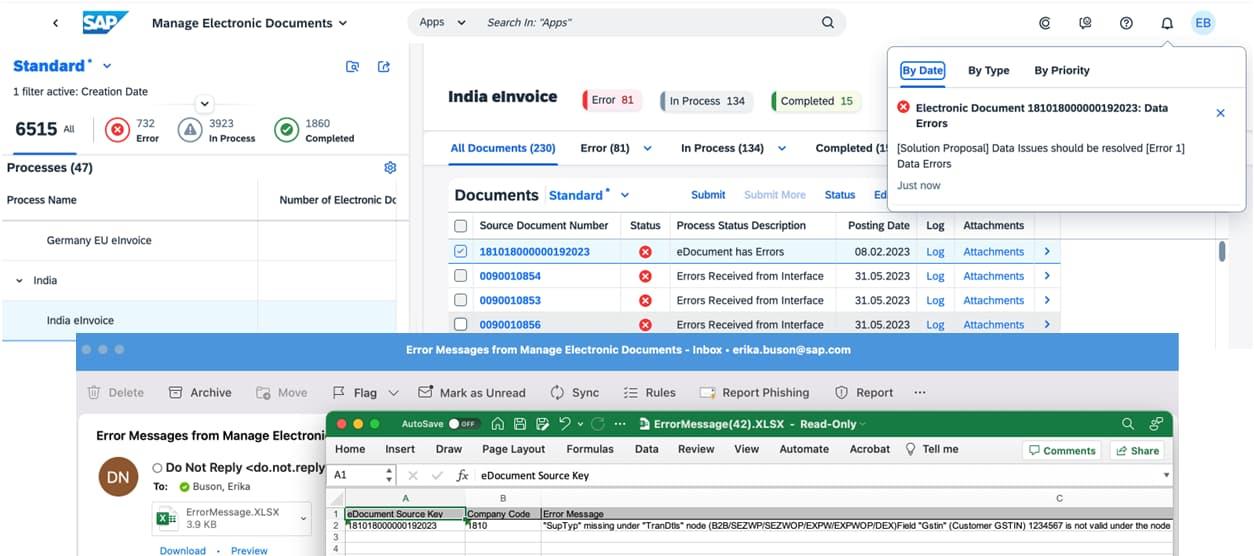Image resolution: width=1254 pixels, height=556 pixels.
Task: Toggle the Excel AutoSave switch
Action: 462,424
